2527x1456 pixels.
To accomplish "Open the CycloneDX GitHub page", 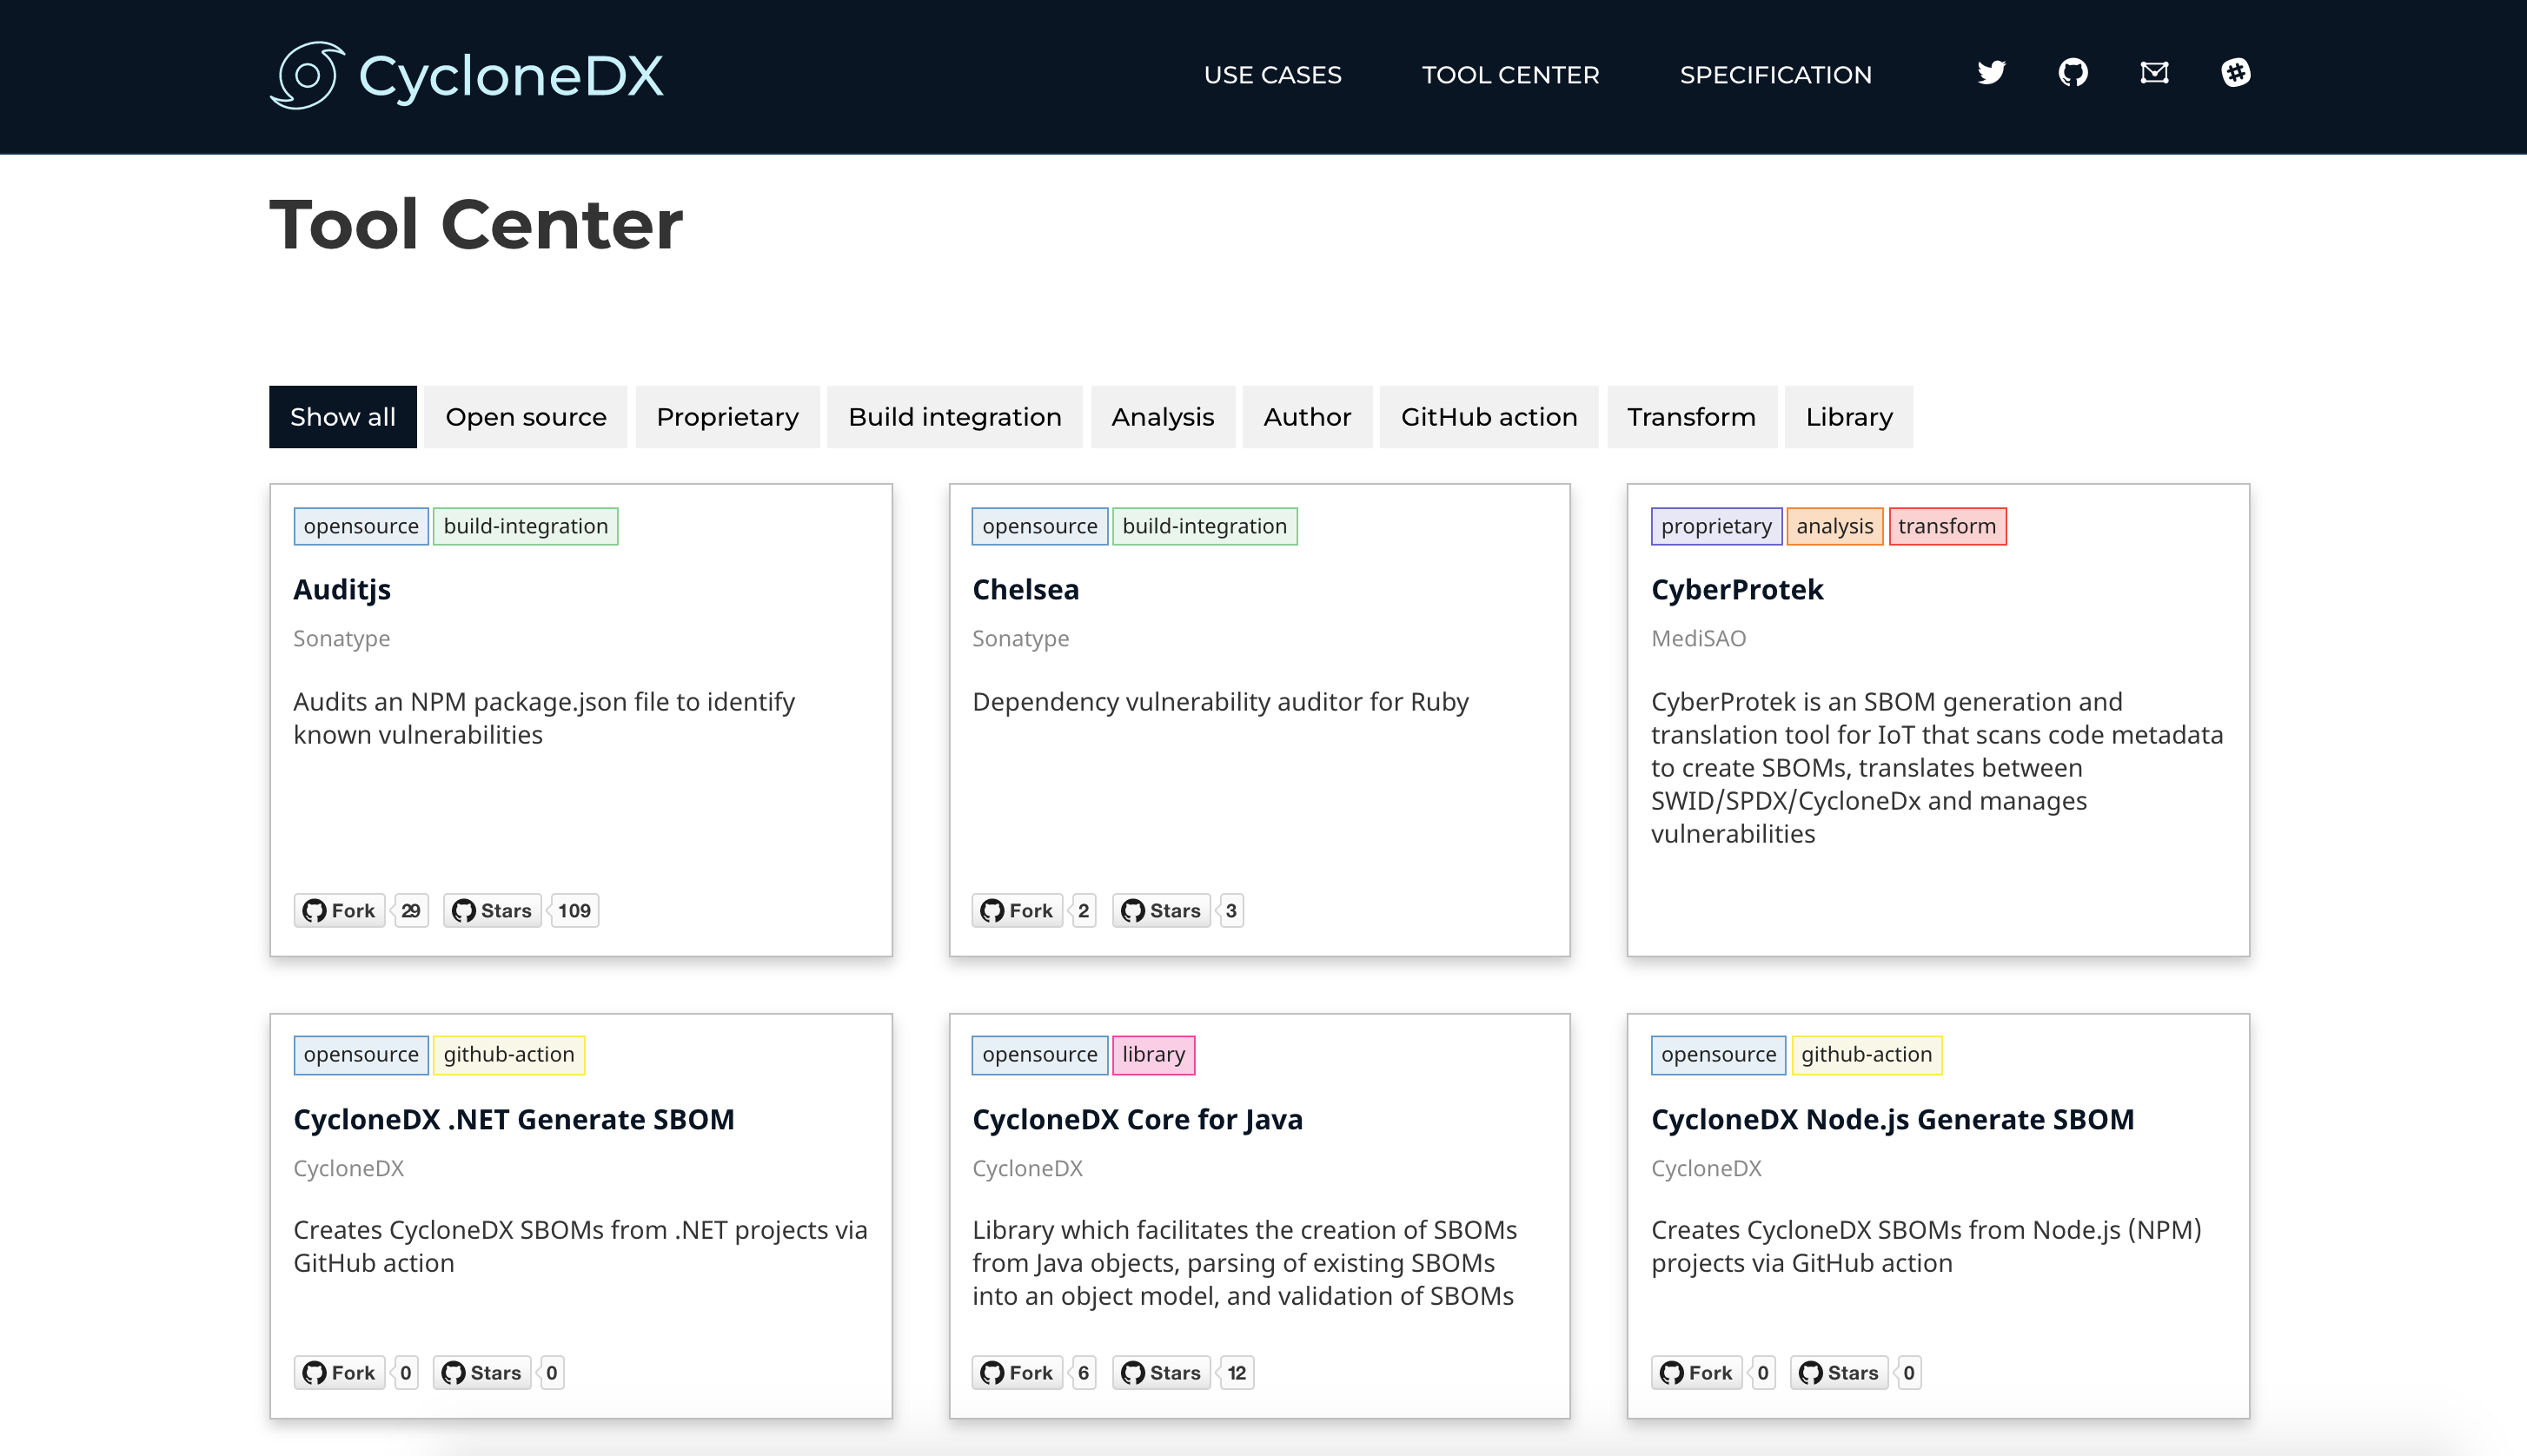I will coord(2073,73).
